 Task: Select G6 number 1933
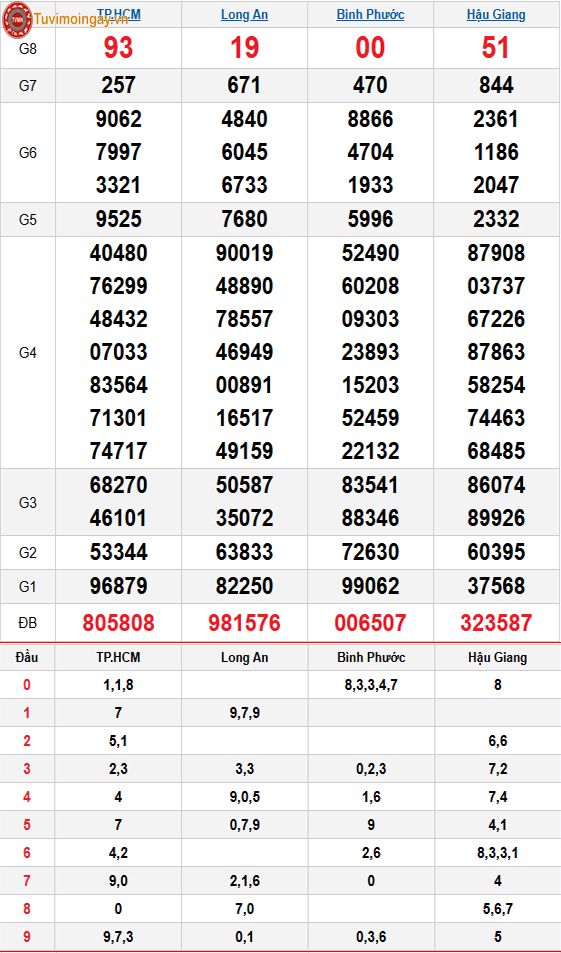[370, 185]
